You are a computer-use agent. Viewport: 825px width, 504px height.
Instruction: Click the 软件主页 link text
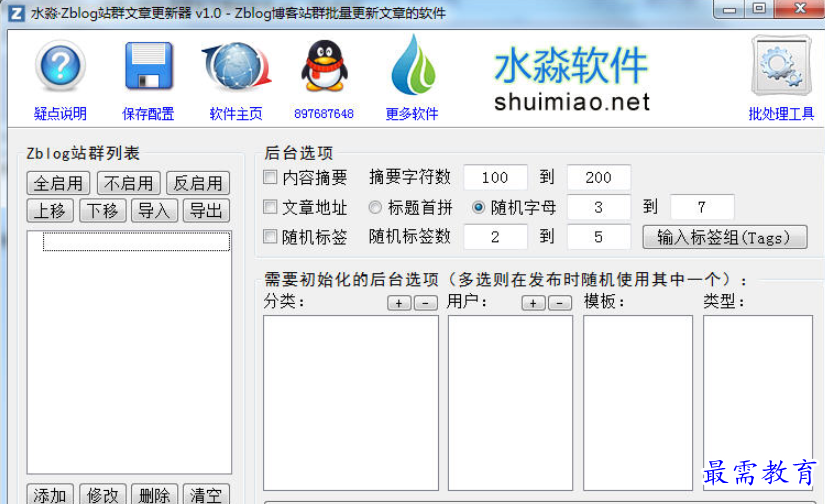pyautogui.click(x=236, y=114)
